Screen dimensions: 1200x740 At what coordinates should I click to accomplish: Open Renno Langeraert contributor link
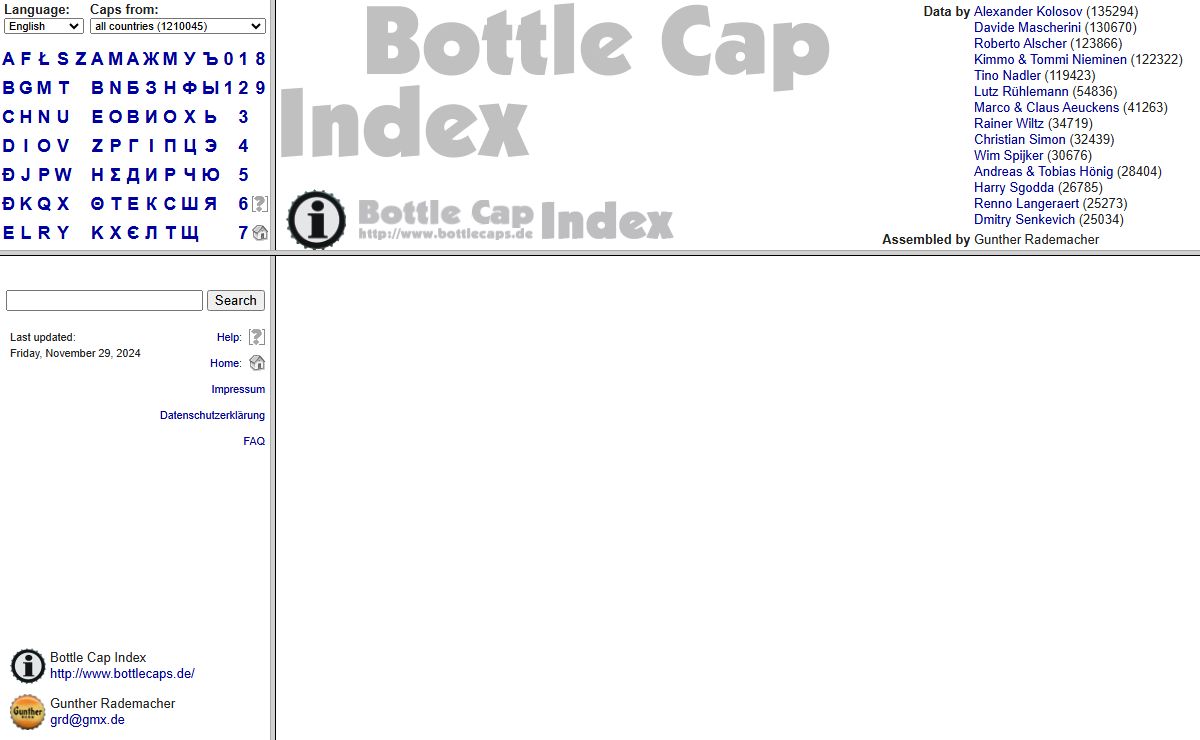click(x=1026, y=204)
